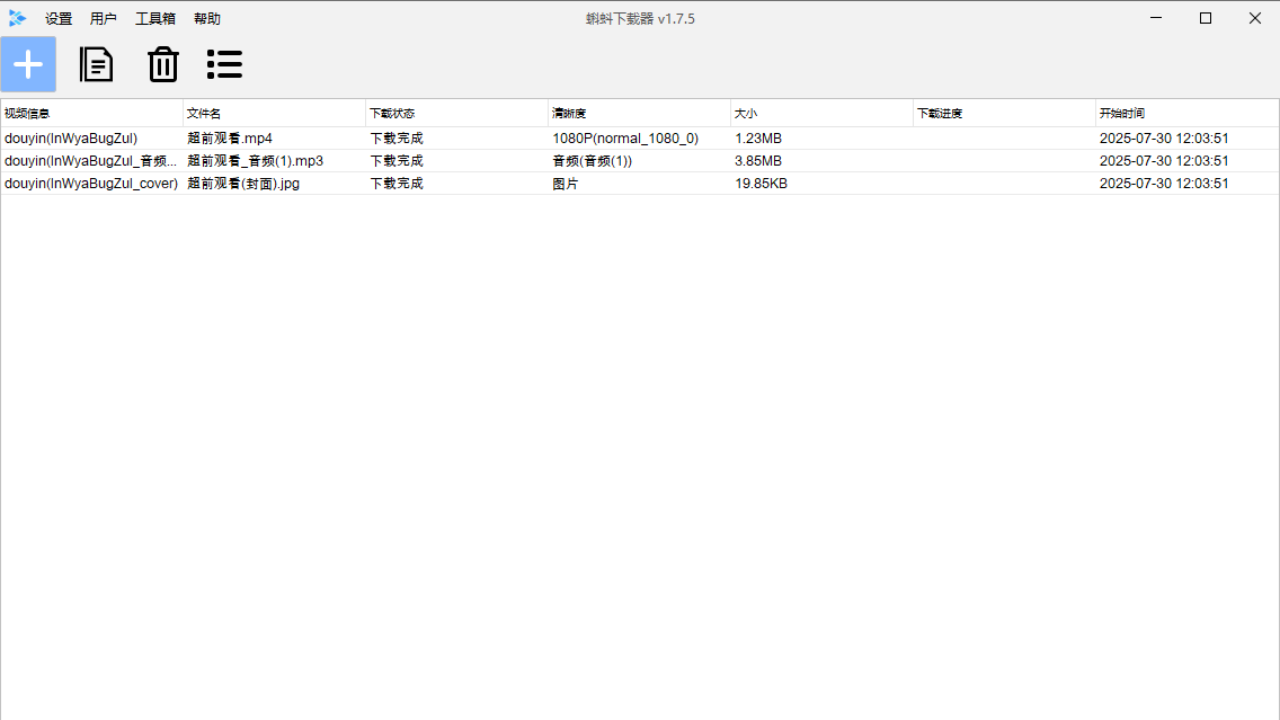The image size is (1280, 720).
Task: Select the 超前观看.mp4 download row
Action: click(230, 138)
